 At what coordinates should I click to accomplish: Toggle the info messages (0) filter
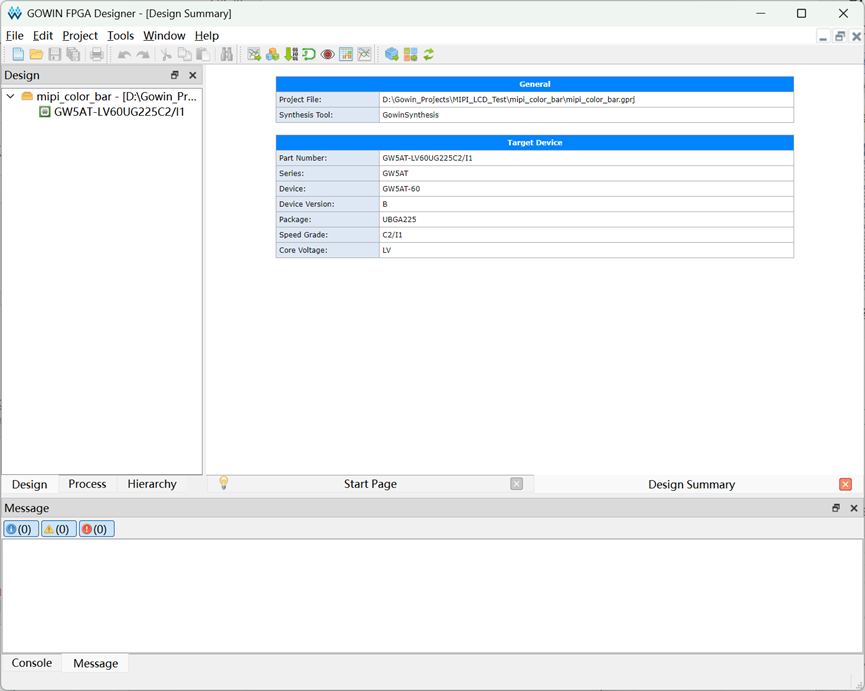coord(21,529)
